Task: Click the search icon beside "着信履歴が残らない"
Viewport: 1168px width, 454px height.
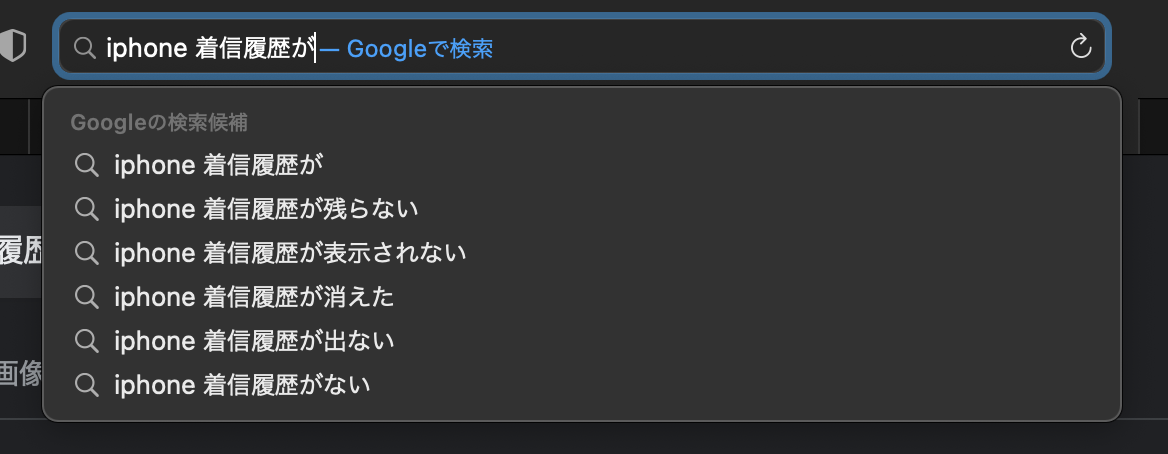Action: coord(87,209)
